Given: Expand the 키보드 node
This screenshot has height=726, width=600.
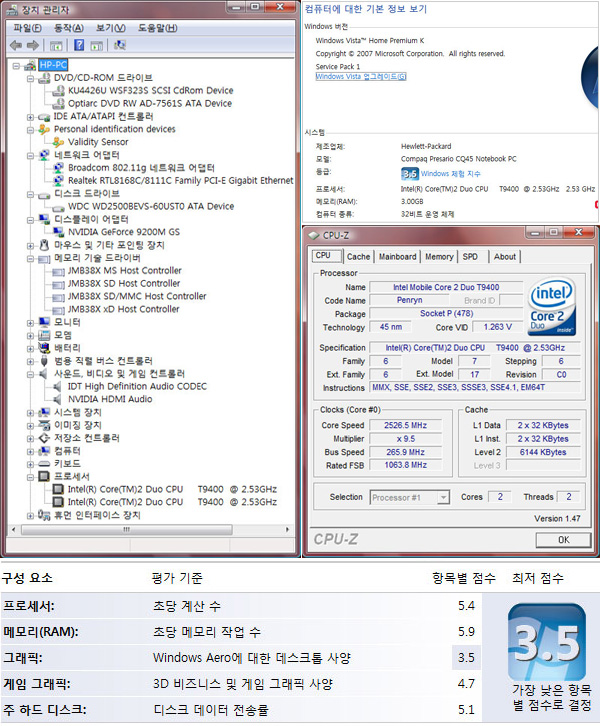Looking at the screenshot, I should point(30,464).
